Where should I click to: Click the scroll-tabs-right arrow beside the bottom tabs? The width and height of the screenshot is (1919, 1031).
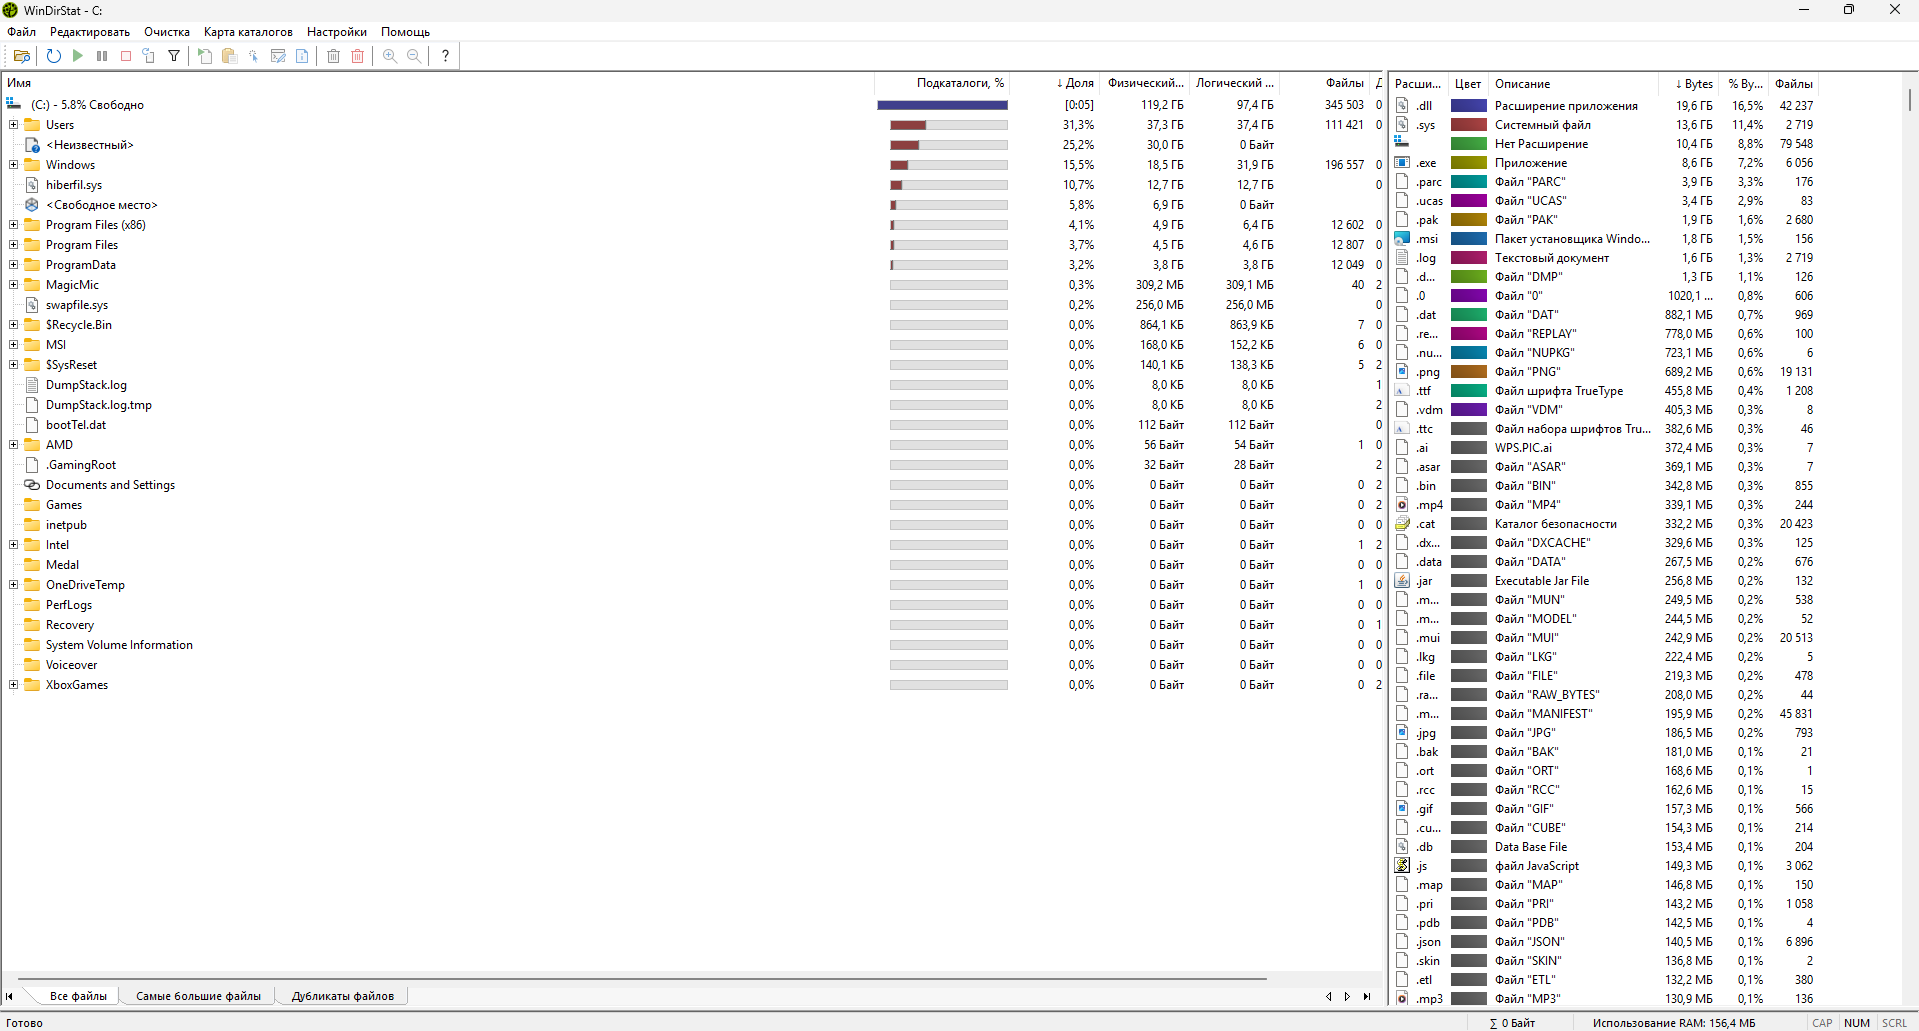1347,996
